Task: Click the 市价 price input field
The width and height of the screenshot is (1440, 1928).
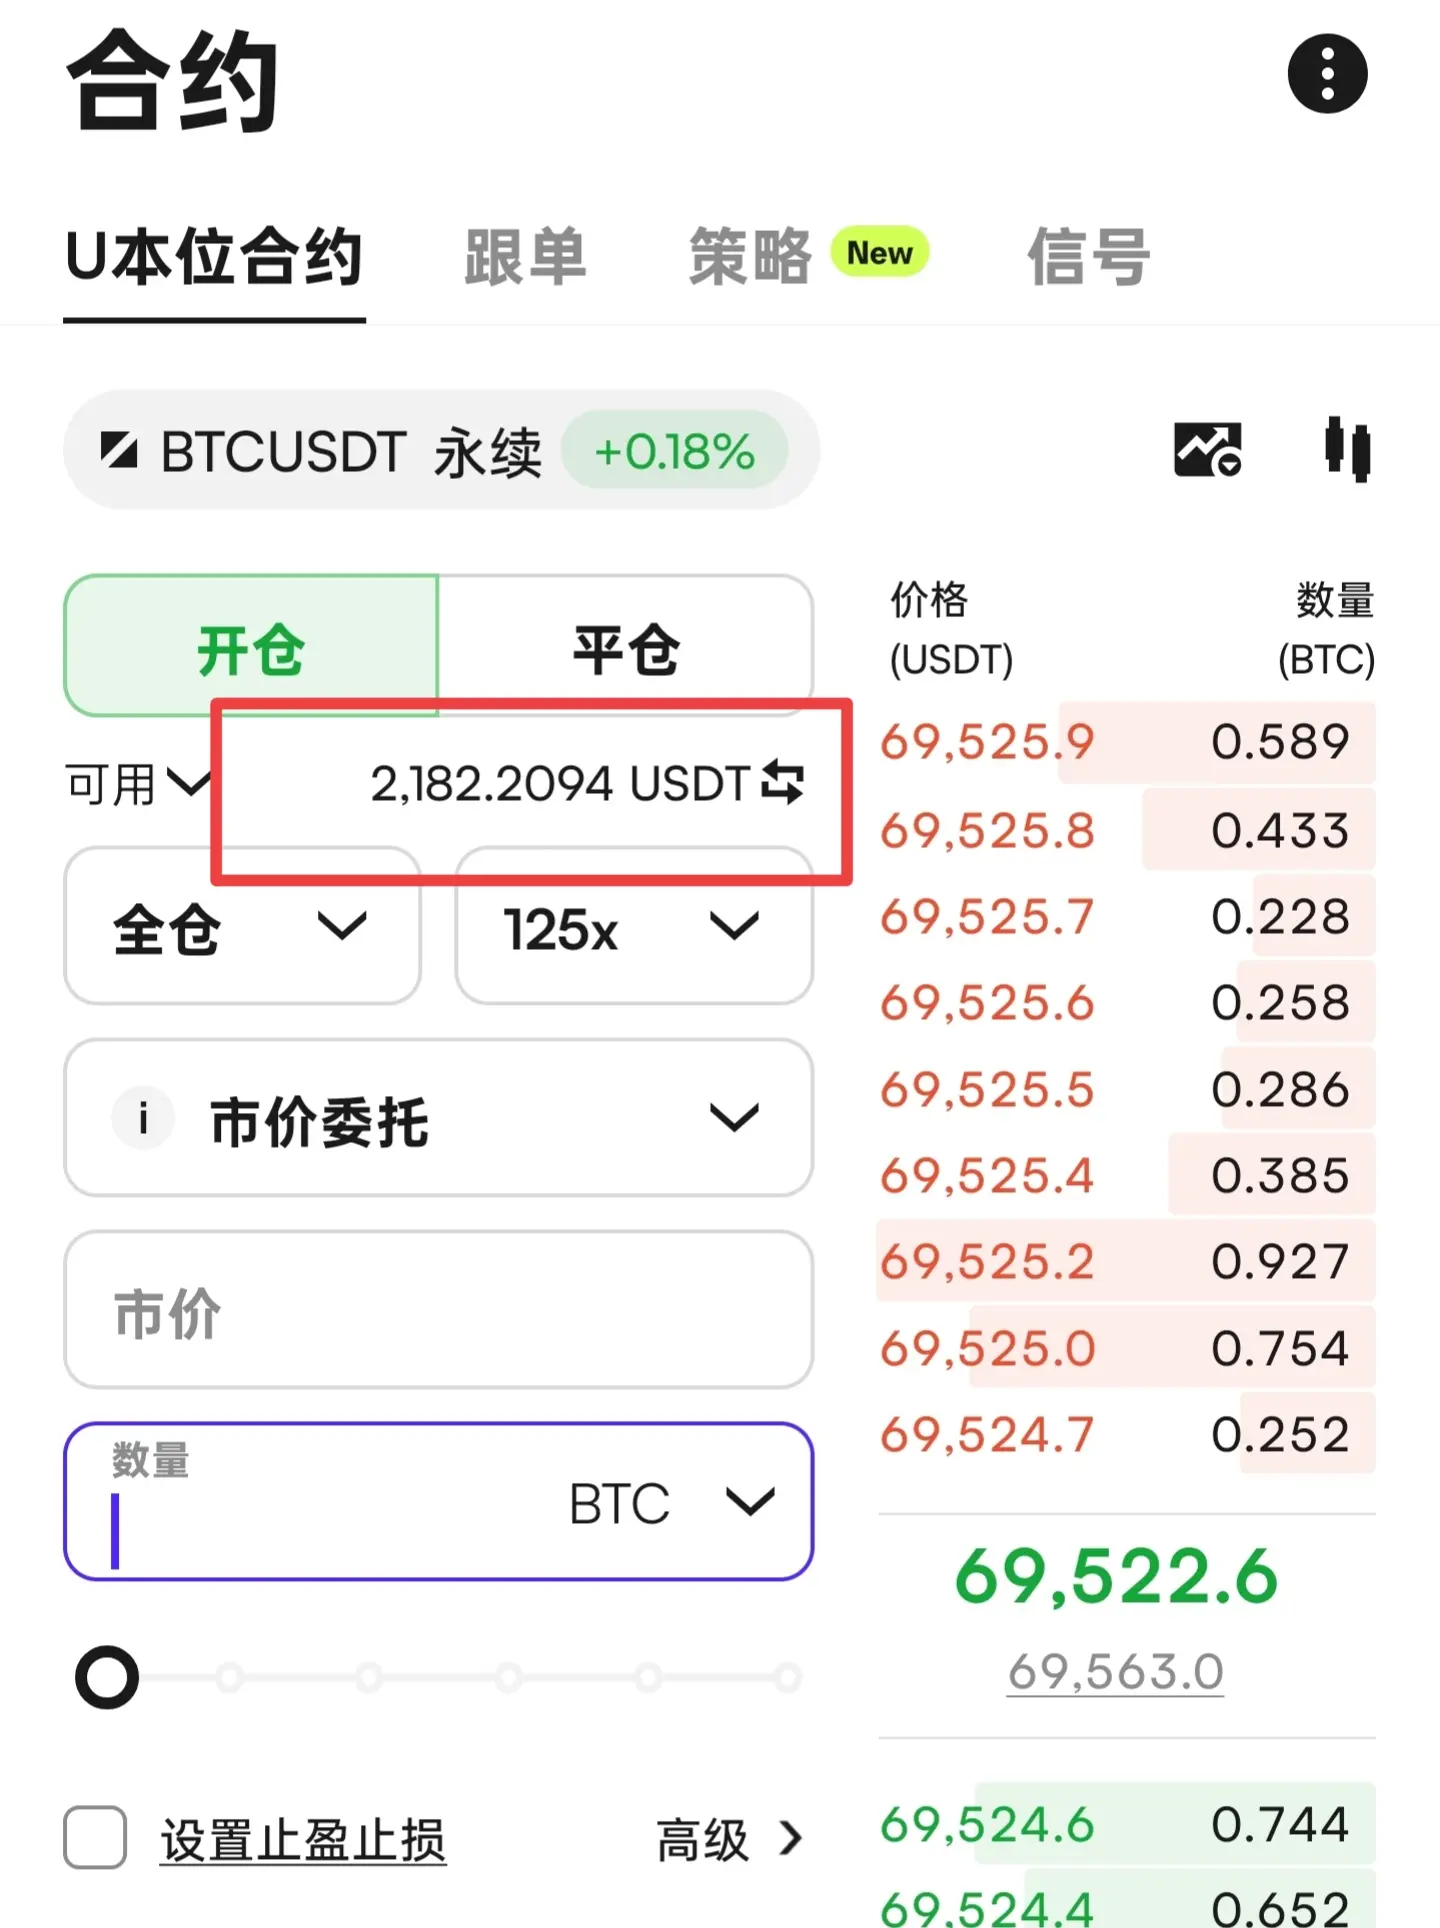Action: pos(439,1310)
